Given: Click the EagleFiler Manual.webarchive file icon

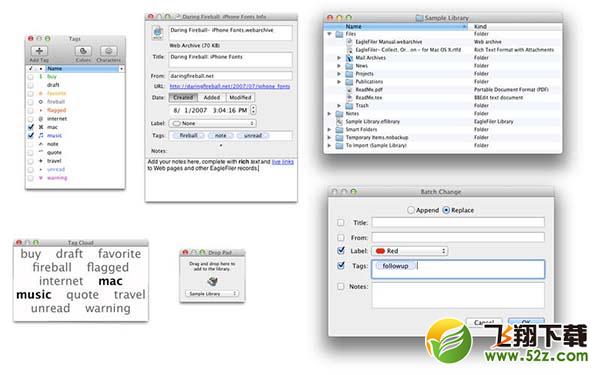Looking at the screenshot, I should point(349,42).
